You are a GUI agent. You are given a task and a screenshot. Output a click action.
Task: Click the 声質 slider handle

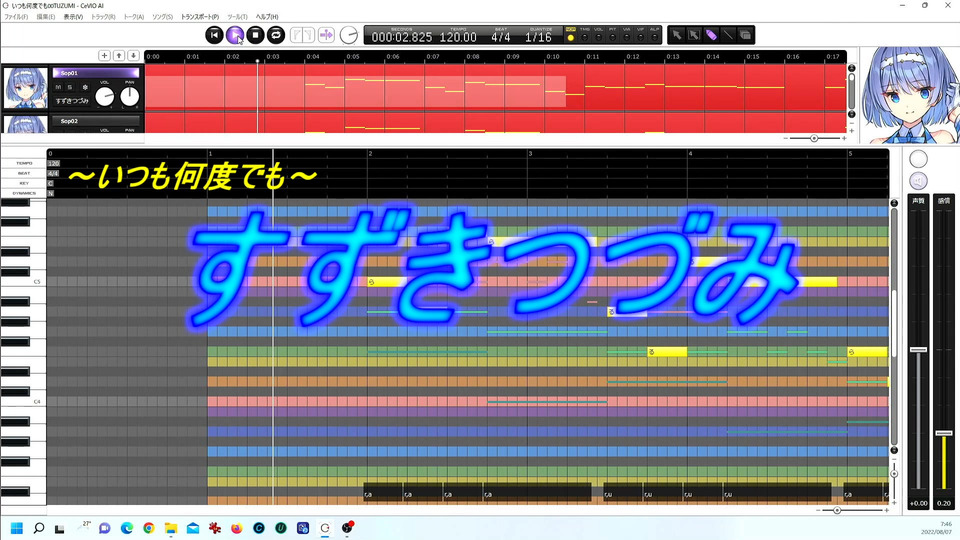click(918, 350)
